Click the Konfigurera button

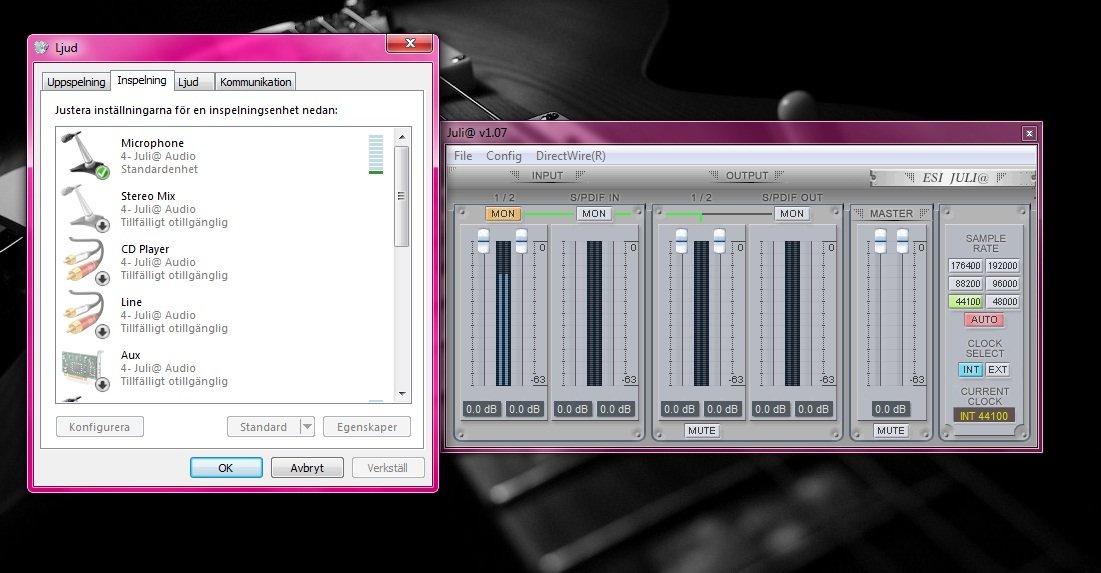pos(100,427)
